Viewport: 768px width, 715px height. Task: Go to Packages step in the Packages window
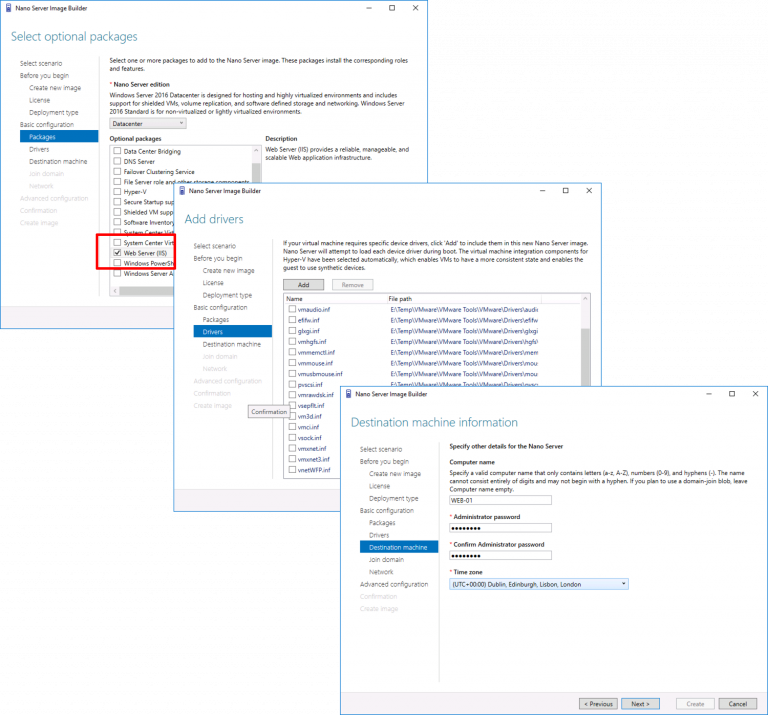click(59, 137)
